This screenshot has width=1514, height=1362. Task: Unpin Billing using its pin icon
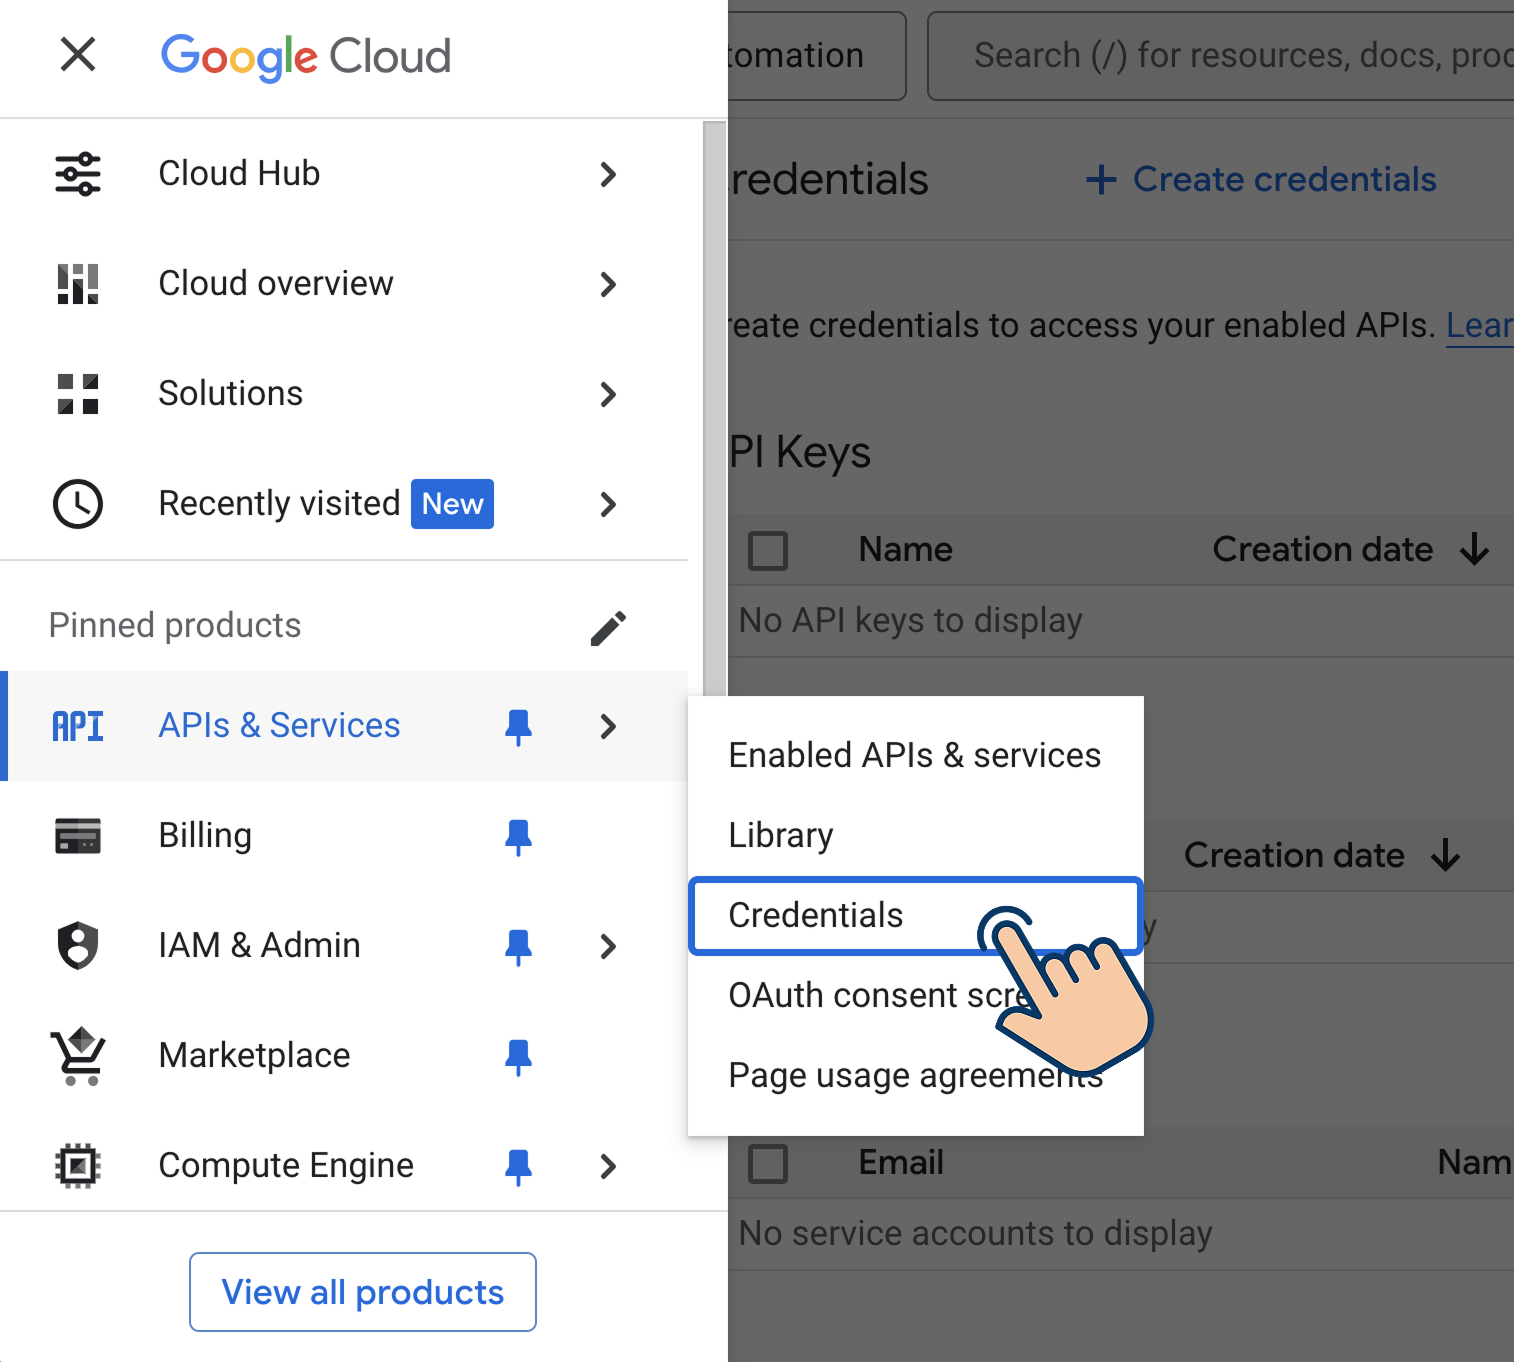click(518, 837)
